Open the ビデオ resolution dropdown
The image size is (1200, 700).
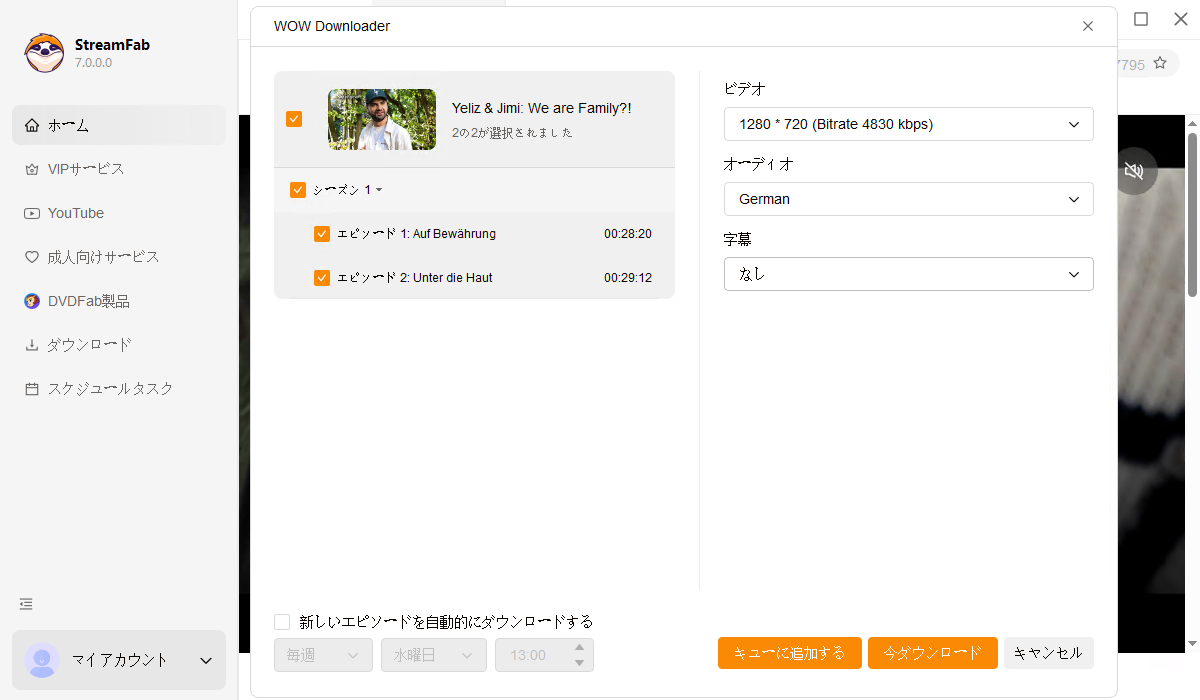[908, 125]
